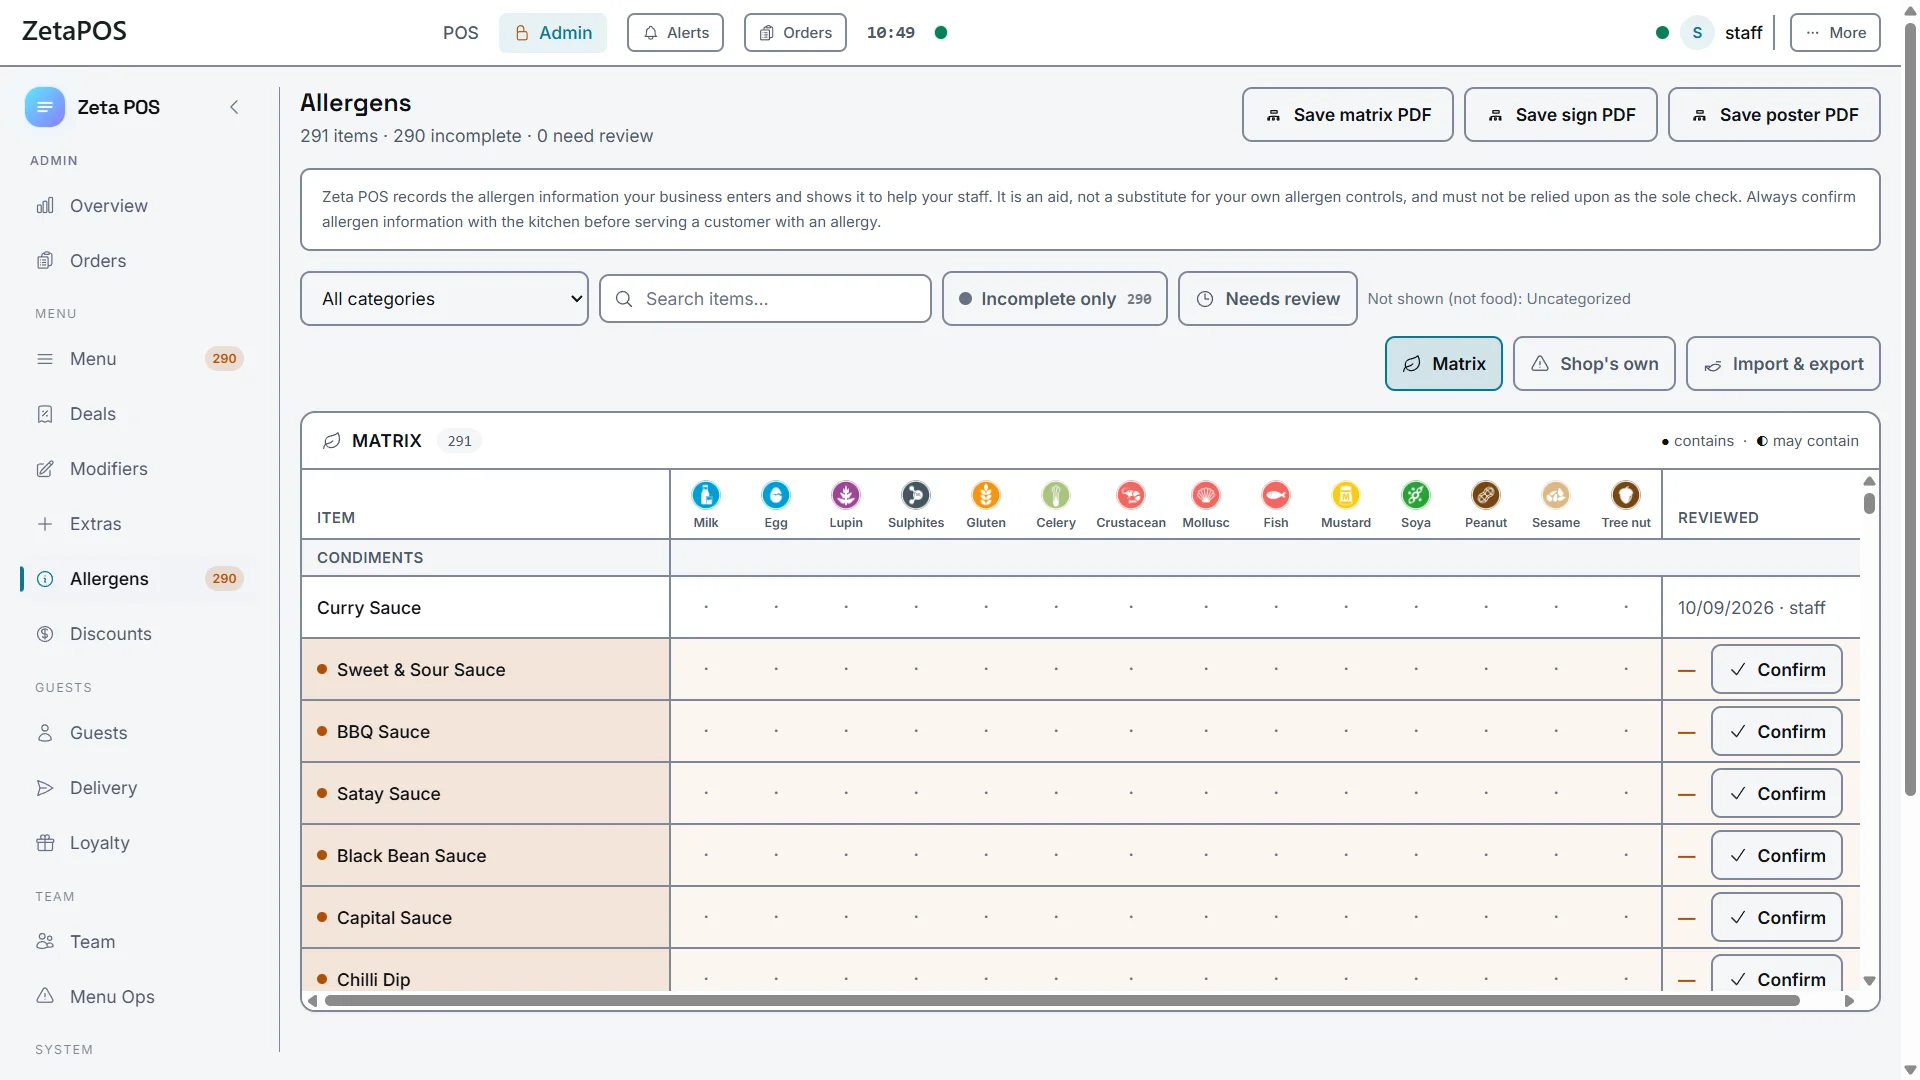Screen dimensions: 1920x1080
Task: Select Allergens in the sidebar
Action: (x=140, y=579)
